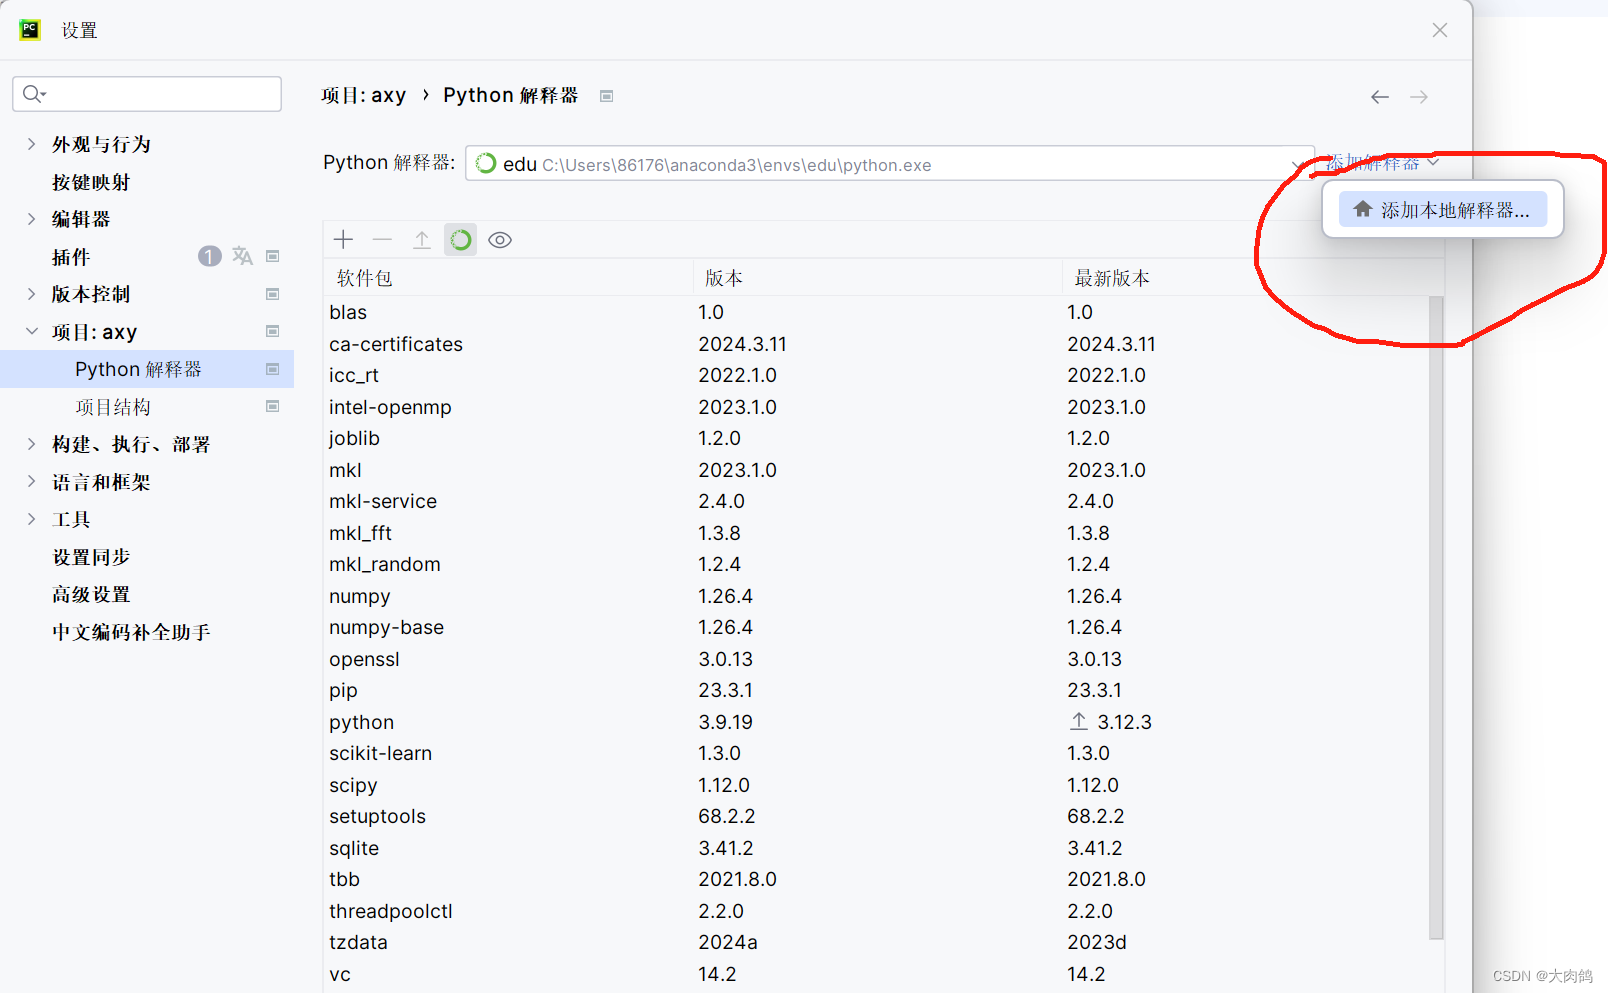Navigate back with the left arrow icon
Image resolution: width=1608 pixels, height=993 pixels.
(1379, 96)
